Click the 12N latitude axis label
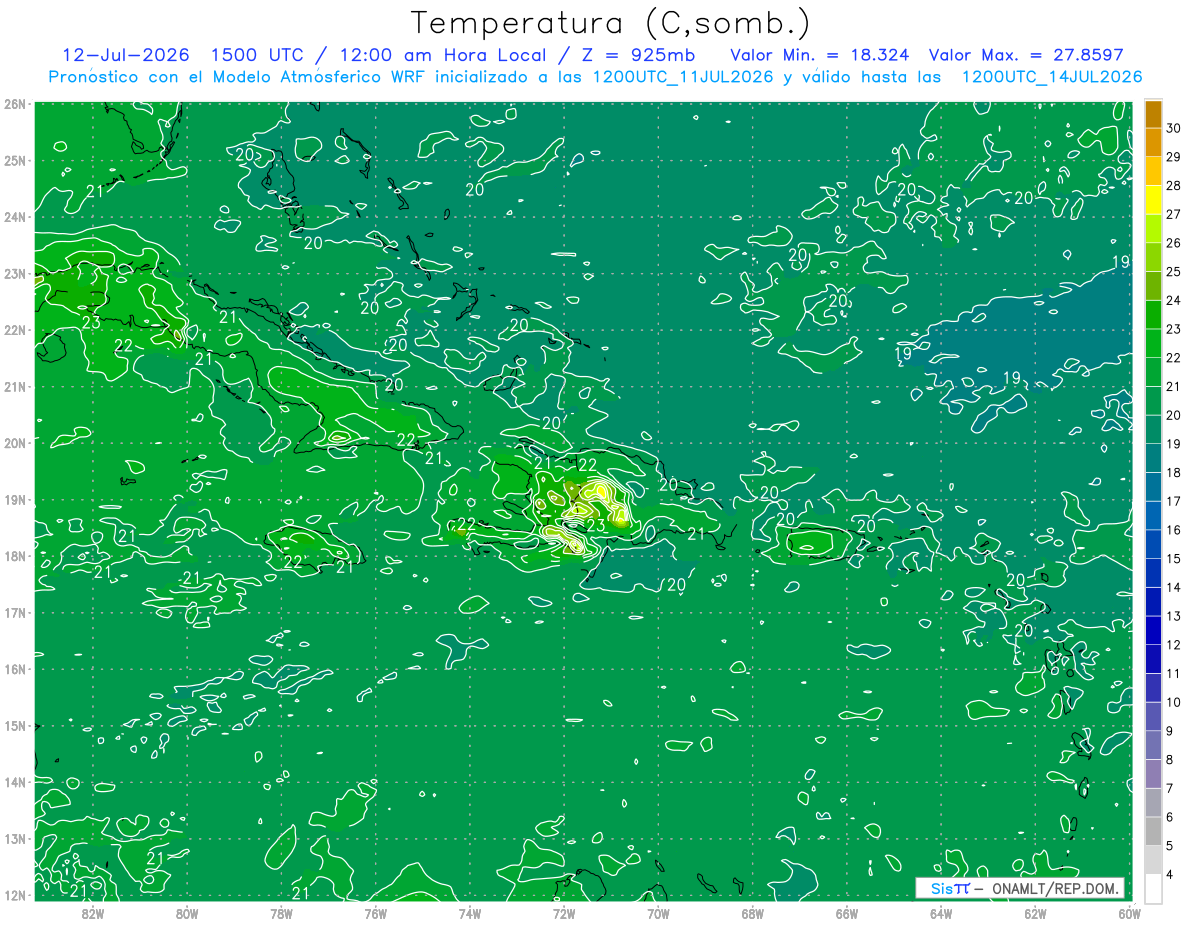The height and width of the screenshot is (927, 1200). (14, 895)
